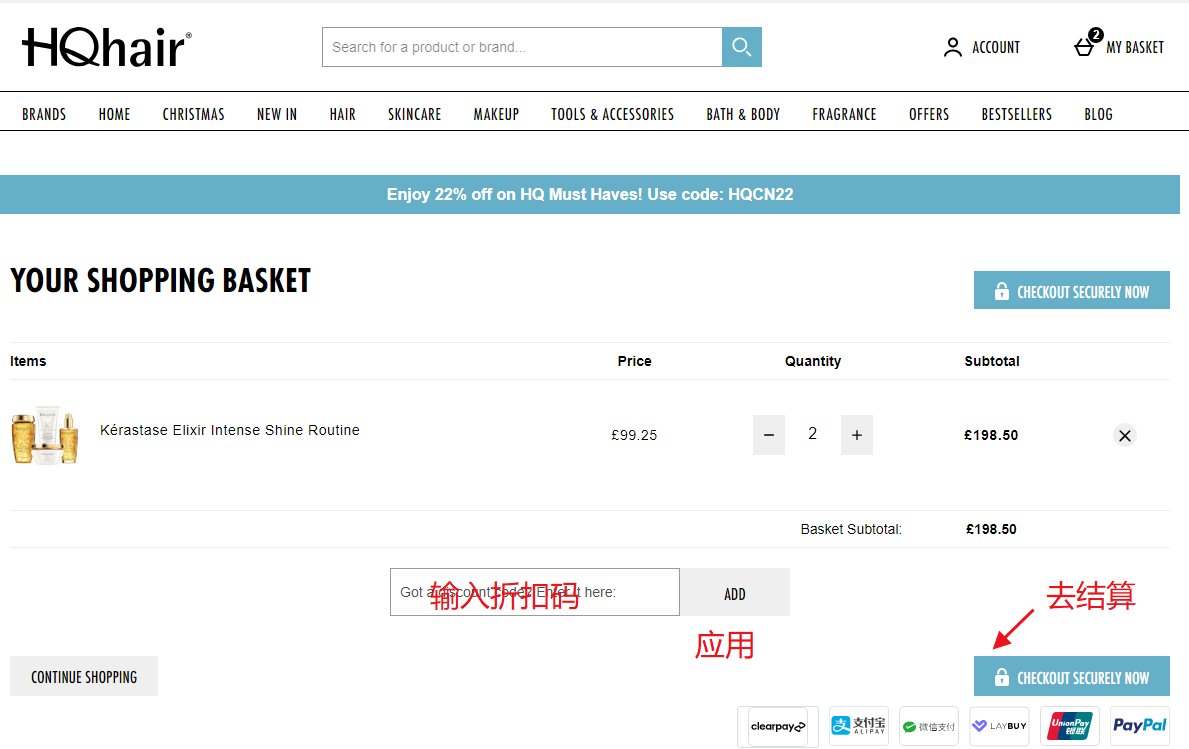Select the Alipay payment icon
The height and width of the screenshot is (749, 1189).
(858, 726)
